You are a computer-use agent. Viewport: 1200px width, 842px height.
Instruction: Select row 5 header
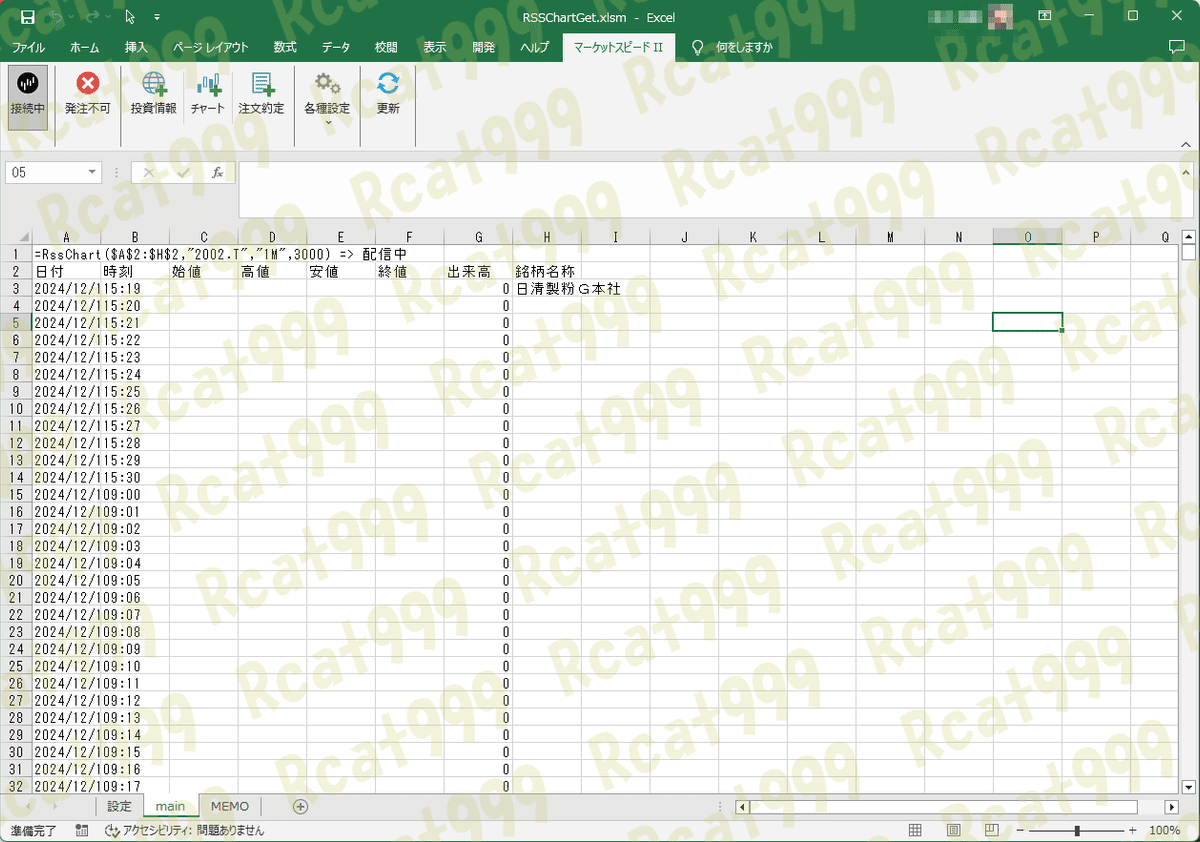[x=16, y=323]
